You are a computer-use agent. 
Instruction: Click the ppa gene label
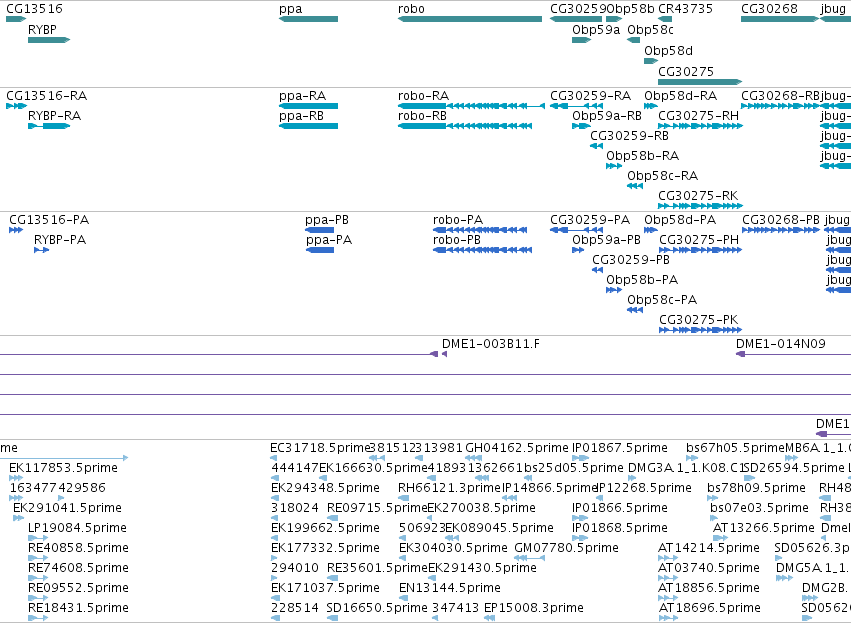pos(290,9)
